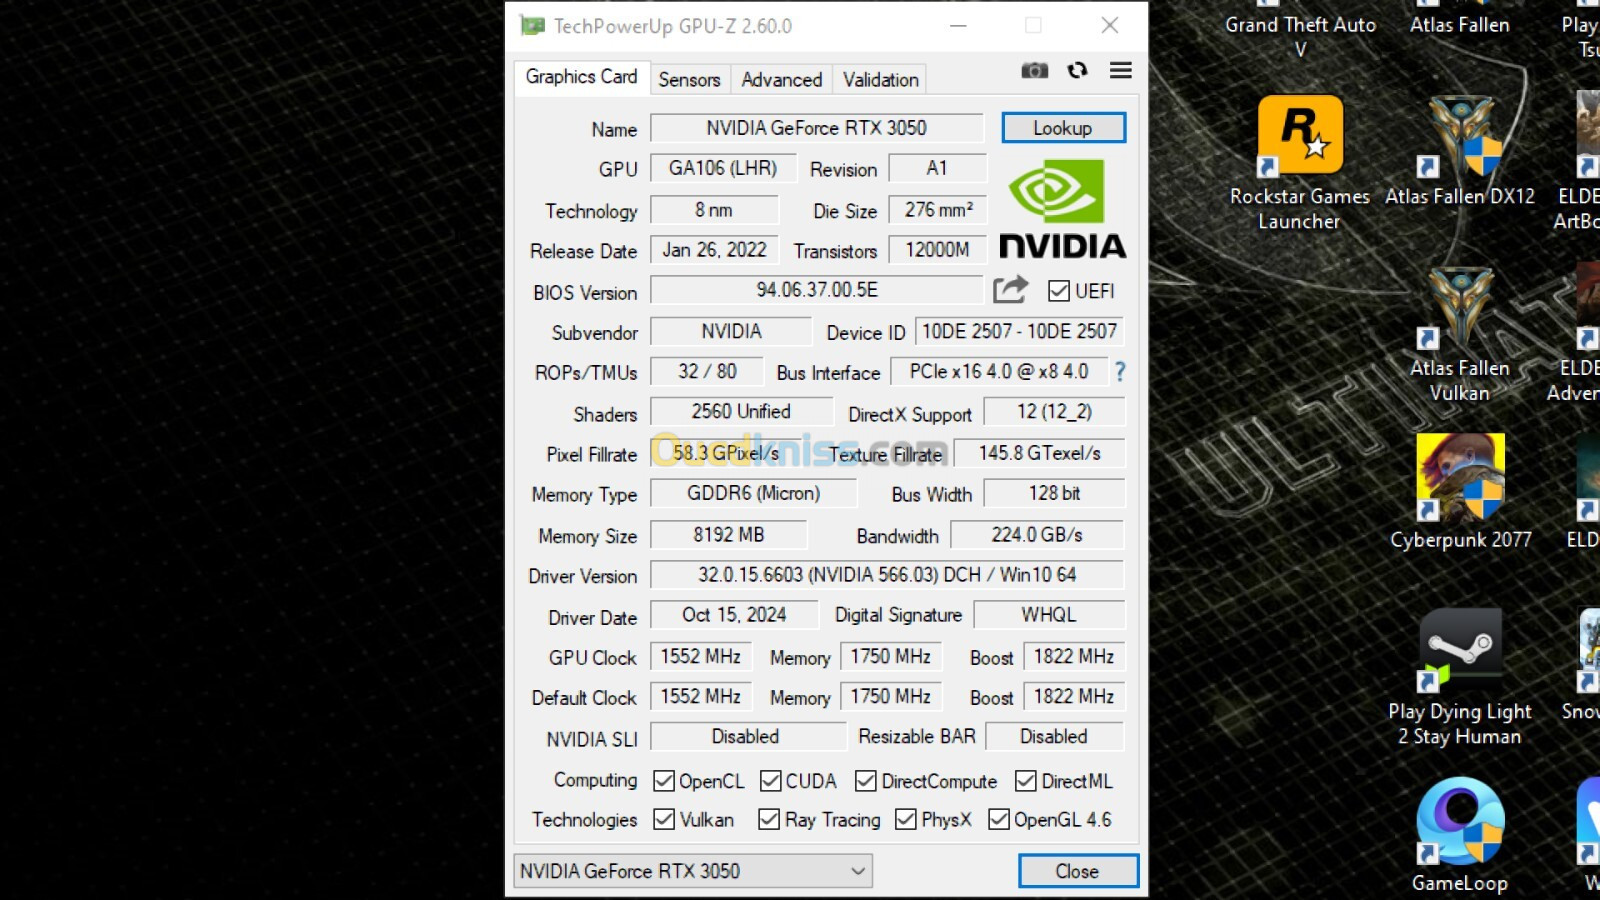Click the Close button at bottom
This screenshot has height=900, width=1600.
[x=1078, y=871]
